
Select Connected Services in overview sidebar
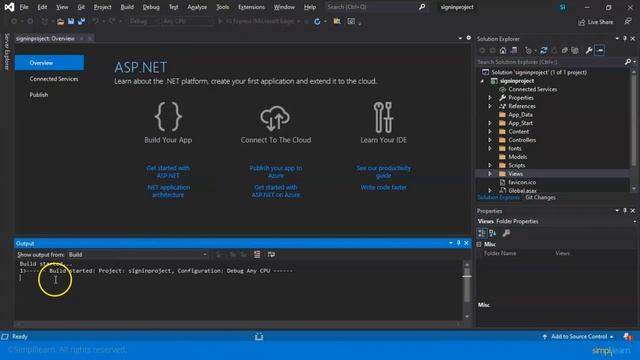(x=53, y=79)
